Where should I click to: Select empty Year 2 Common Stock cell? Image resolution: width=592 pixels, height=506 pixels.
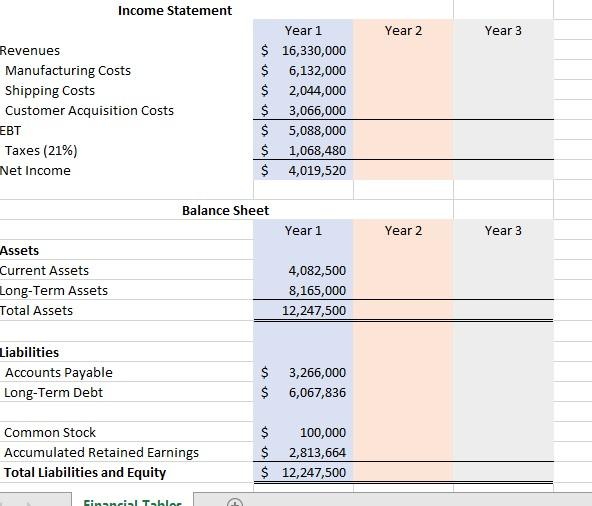403,433
